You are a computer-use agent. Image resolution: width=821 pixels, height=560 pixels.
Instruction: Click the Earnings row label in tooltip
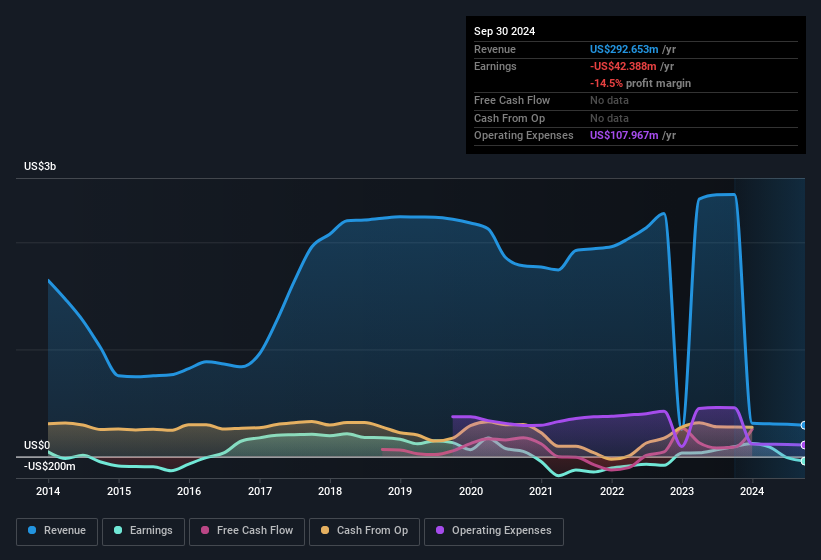[495, 66]
